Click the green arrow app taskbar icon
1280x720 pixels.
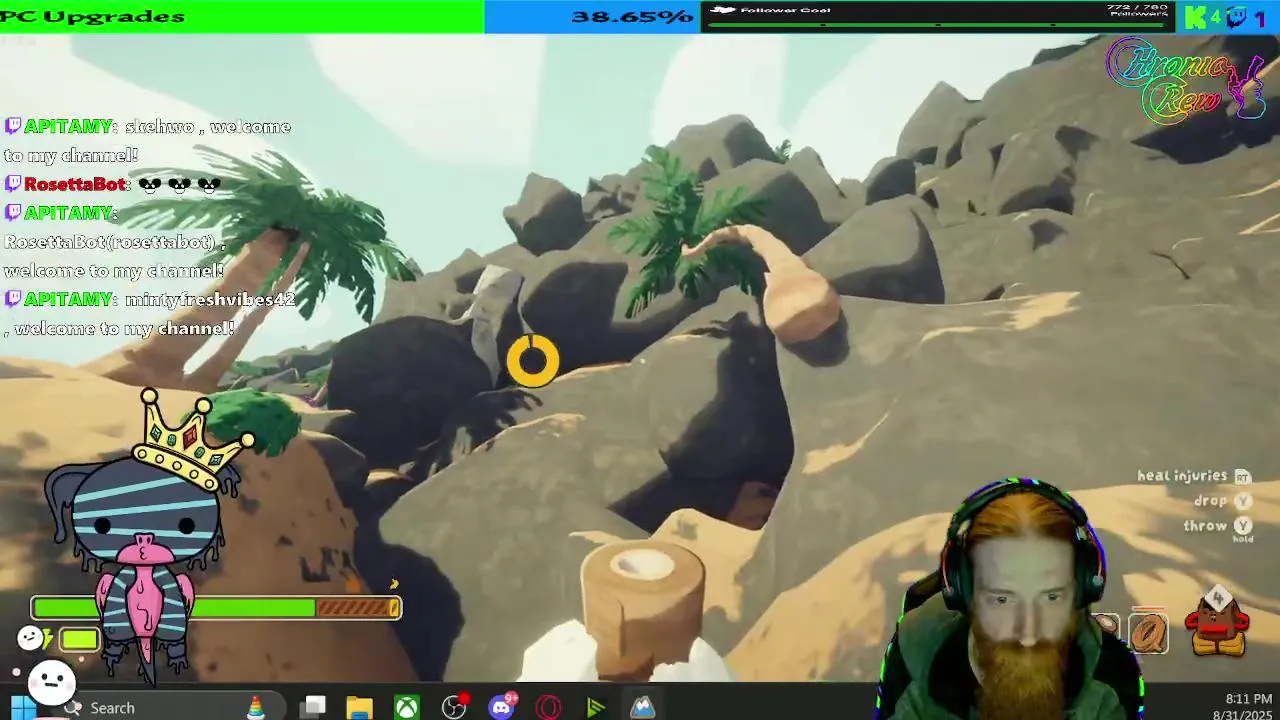coord(596,707)
